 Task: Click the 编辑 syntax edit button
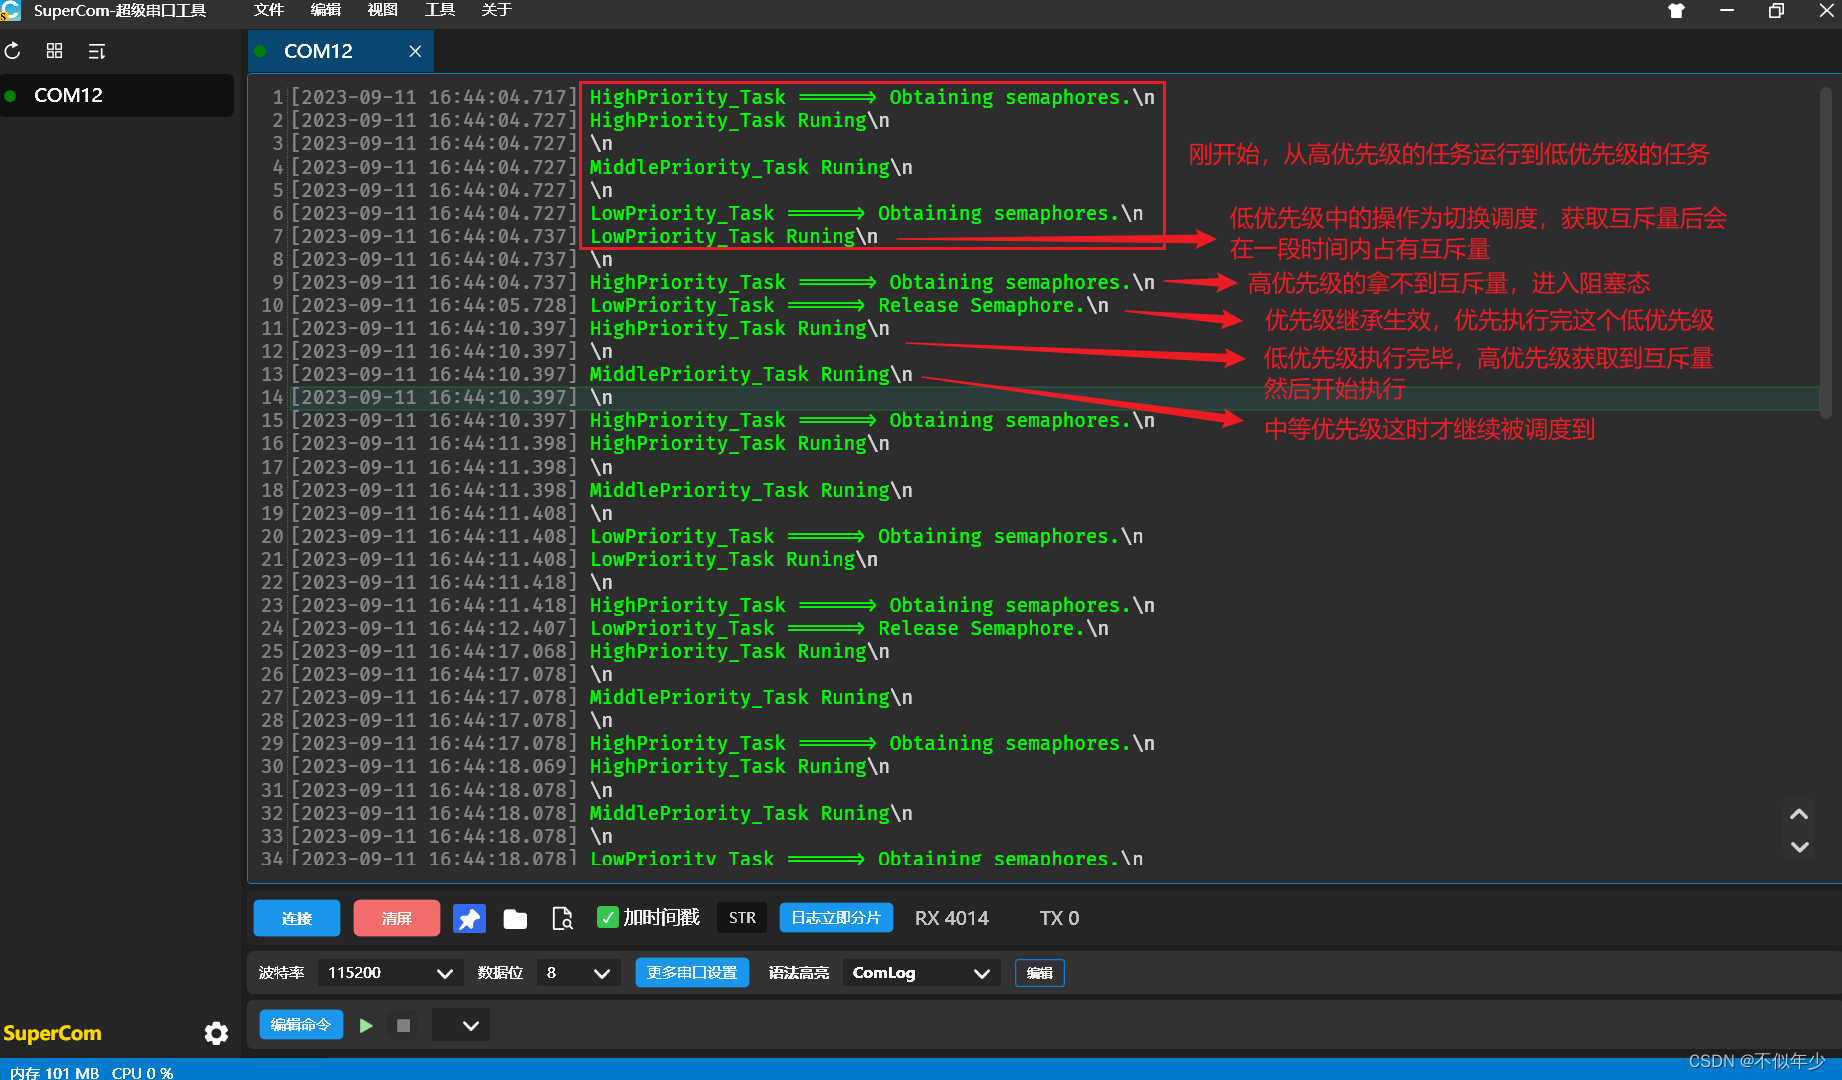pyautogui.click(x=1040, y=973)
